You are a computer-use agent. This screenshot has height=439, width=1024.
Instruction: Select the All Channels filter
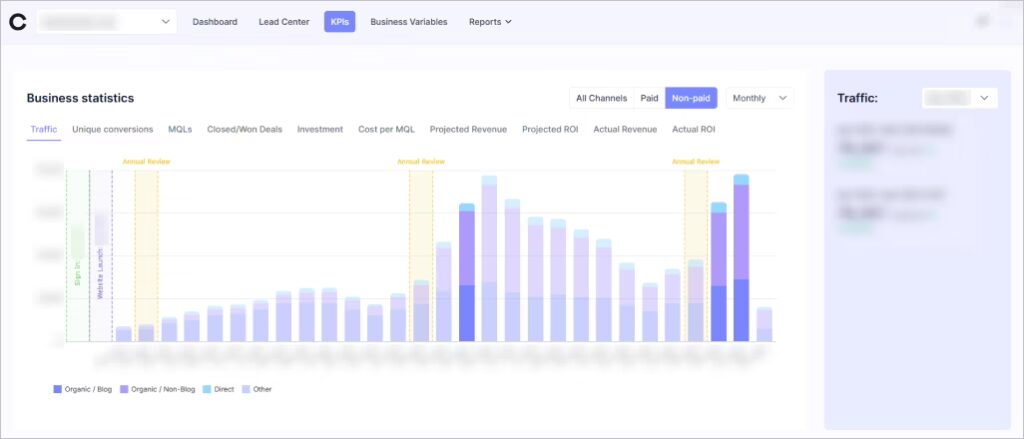[601, 98]
